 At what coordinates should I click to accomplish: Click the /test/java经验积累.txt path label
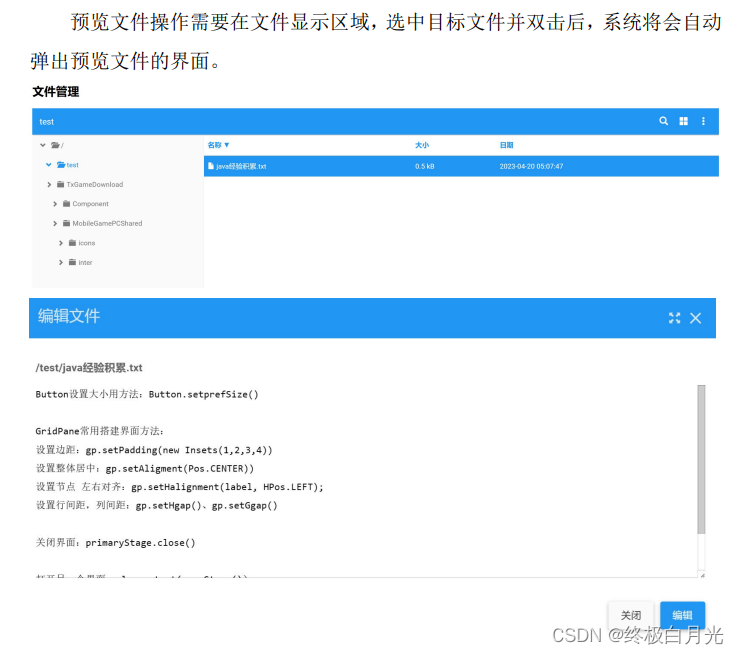click(89, 368)
